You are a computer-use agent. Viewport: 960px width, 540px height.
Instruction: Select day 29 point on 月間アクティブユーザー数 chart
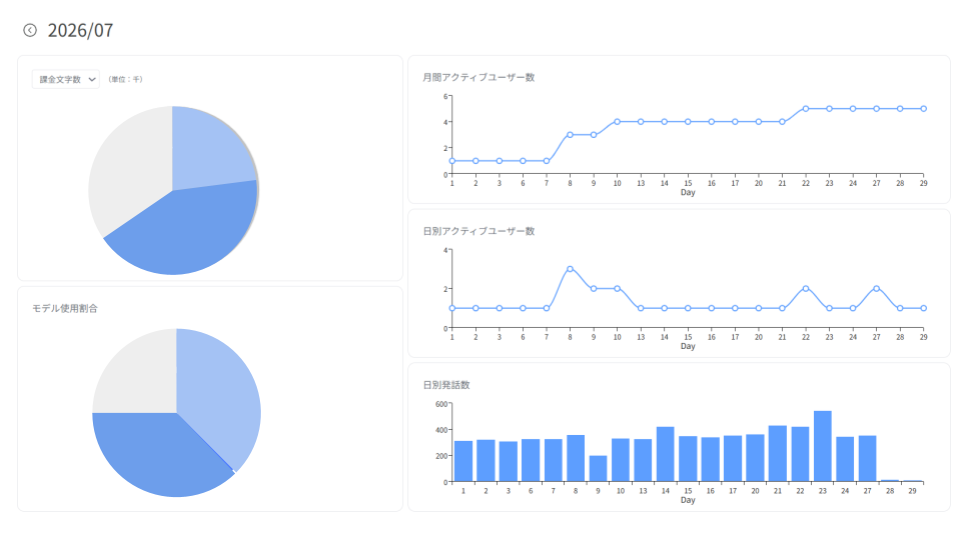[x=924, y=108]
